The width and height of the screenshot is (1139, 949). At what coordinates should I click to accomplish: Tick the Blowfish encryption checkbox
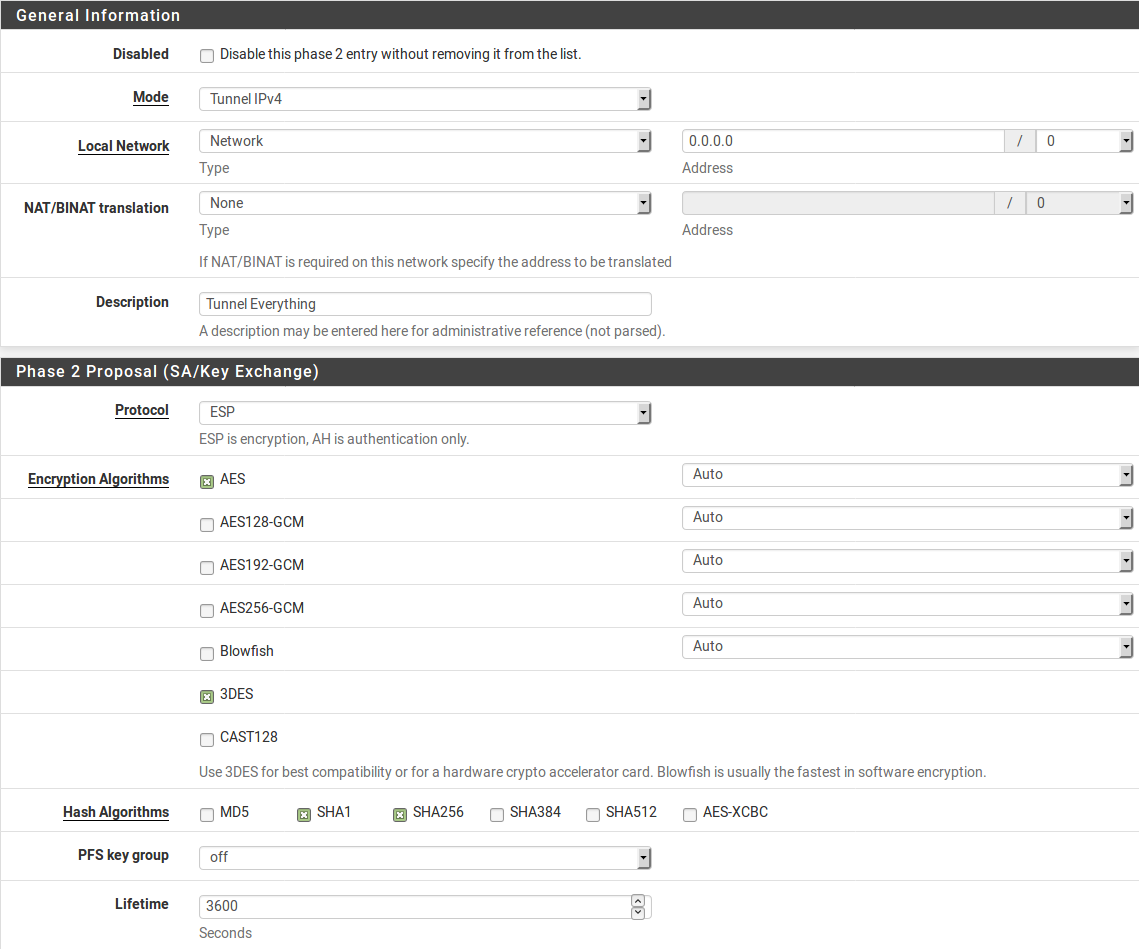tap(207, 653)
